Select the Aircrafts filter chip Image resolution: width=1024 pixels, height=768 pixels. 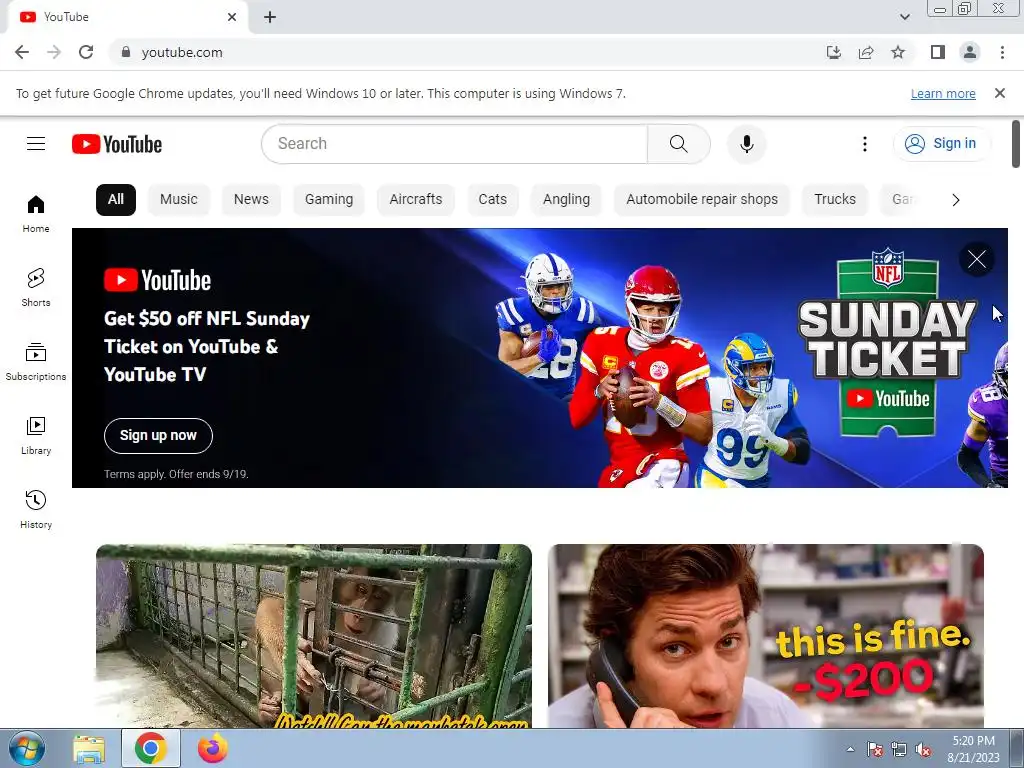coord(415,200)
